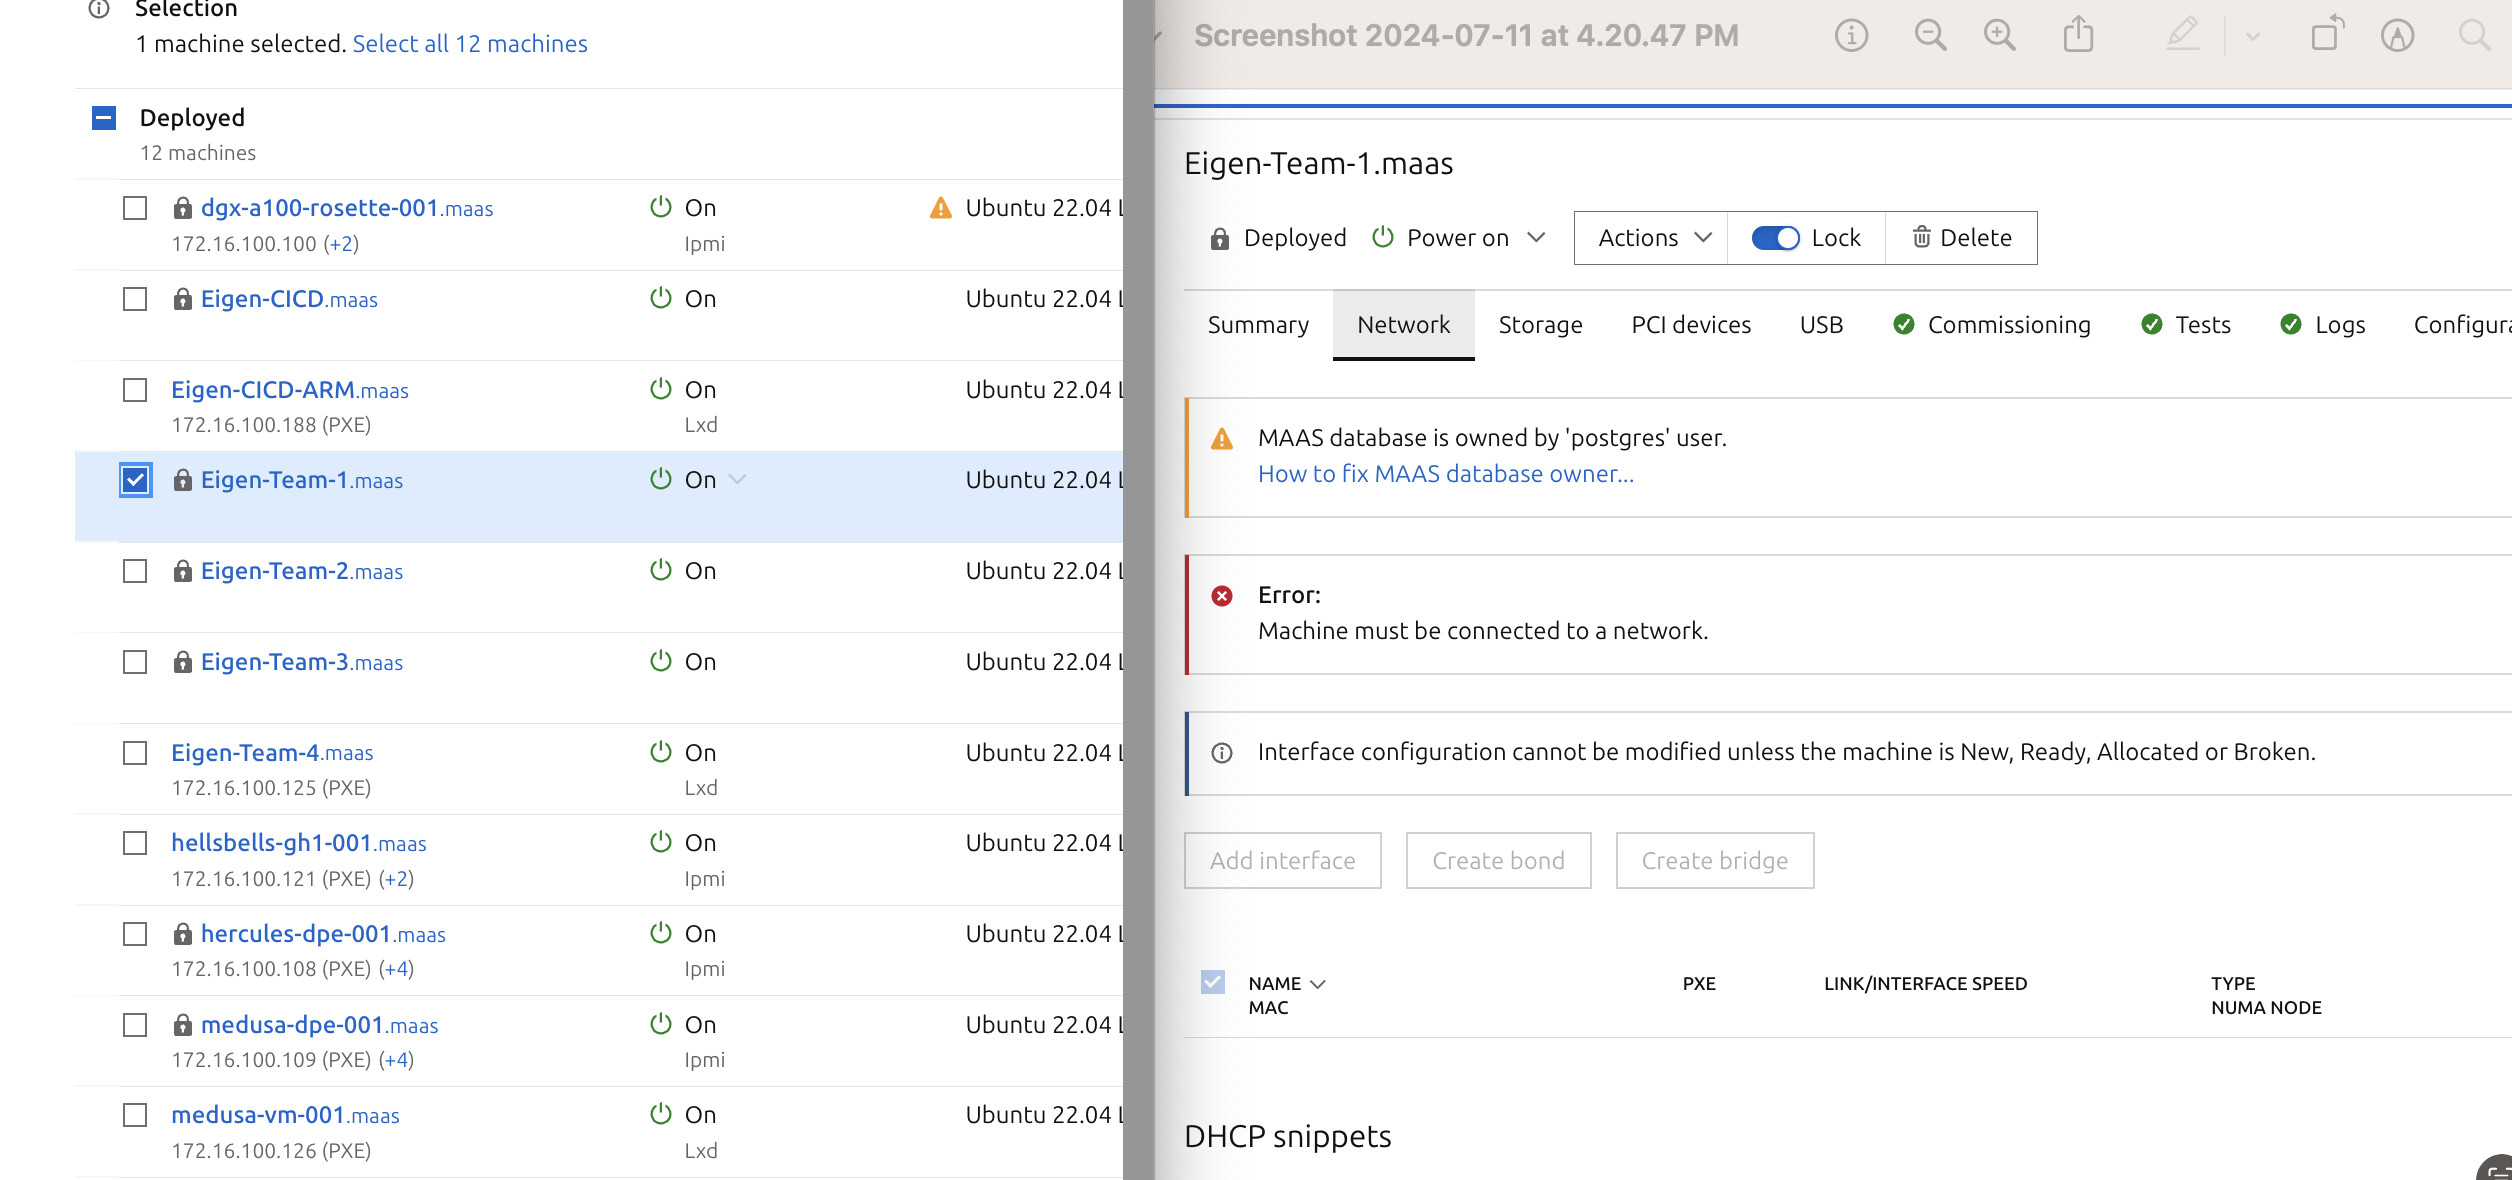This screenshot has height=1180, width=2512.
Task: Click Select all 12 machines link
Action: (x=470, y=44)
